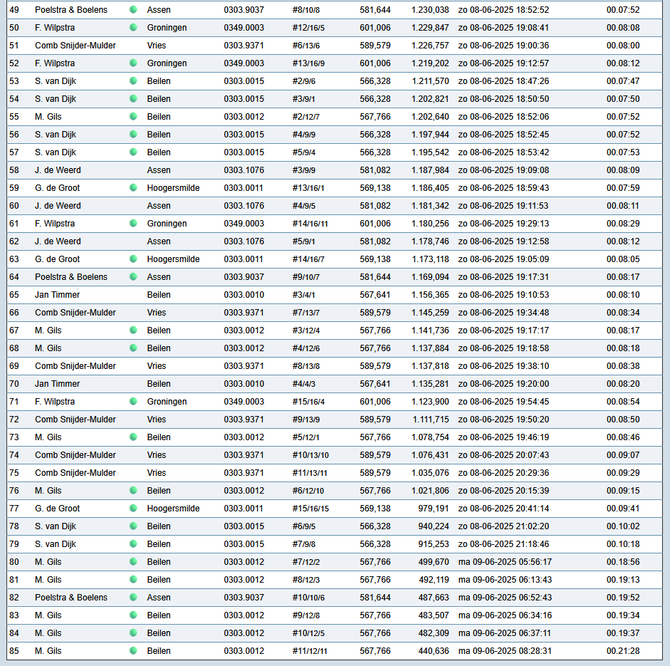Click Groningen cell in row 71

coord(167,402)
